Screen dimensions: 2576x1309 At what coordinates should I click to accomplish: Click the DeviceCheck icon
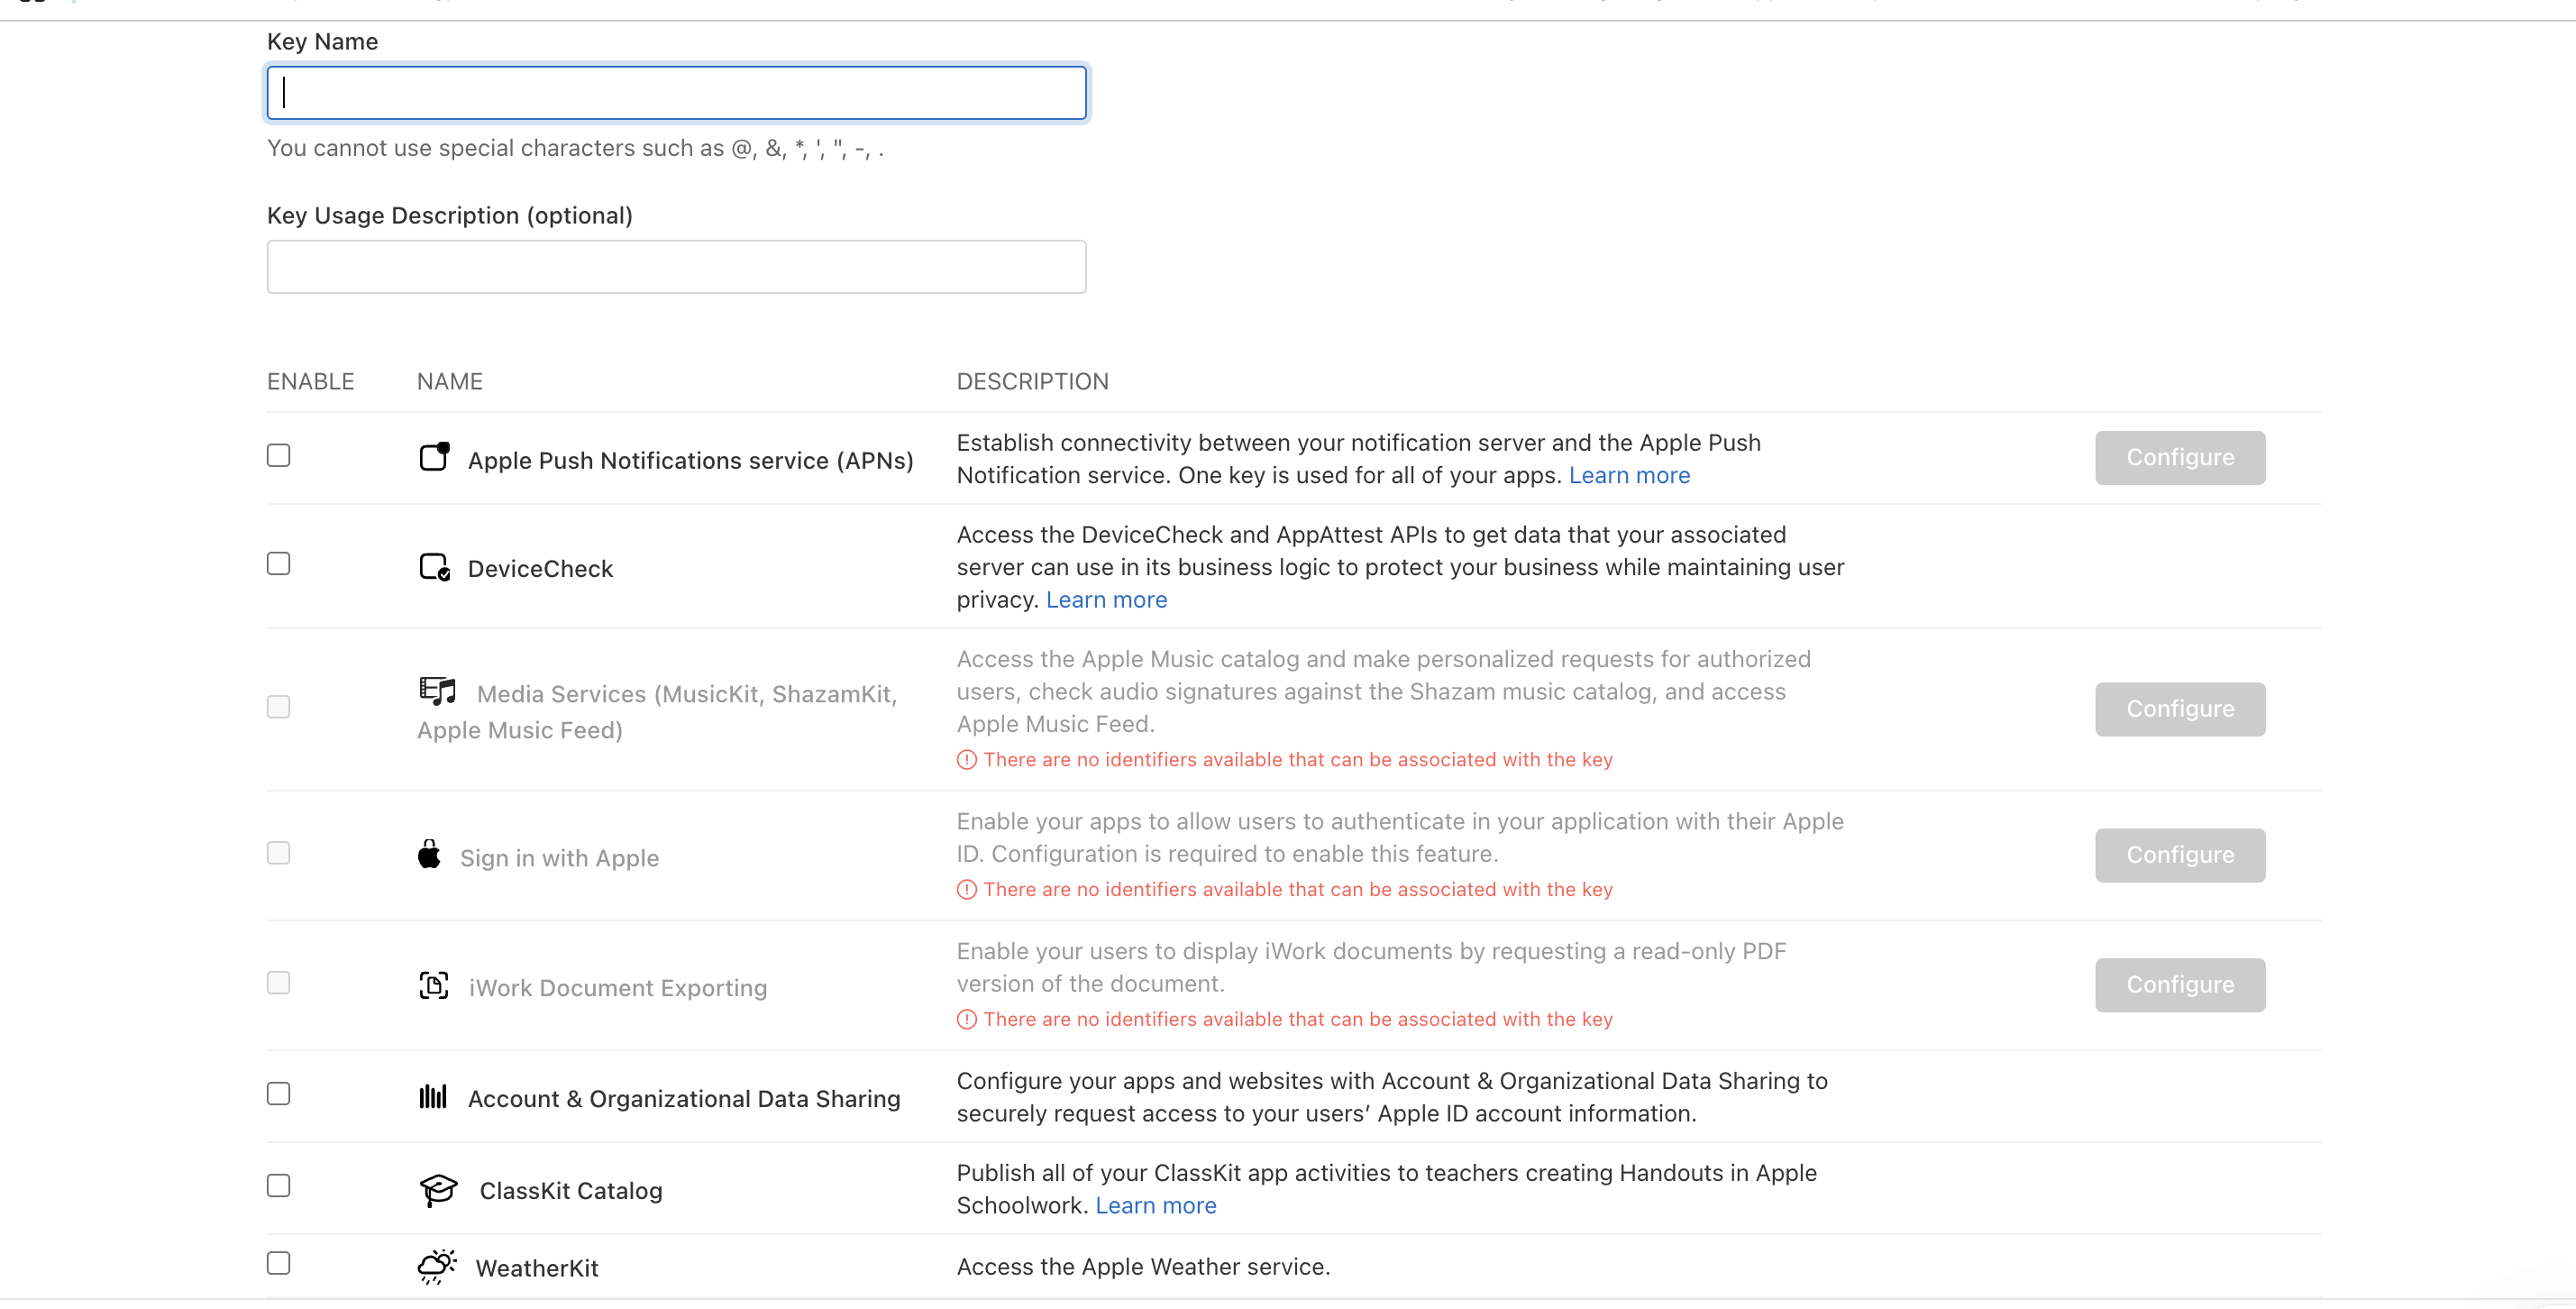point(434,567)
